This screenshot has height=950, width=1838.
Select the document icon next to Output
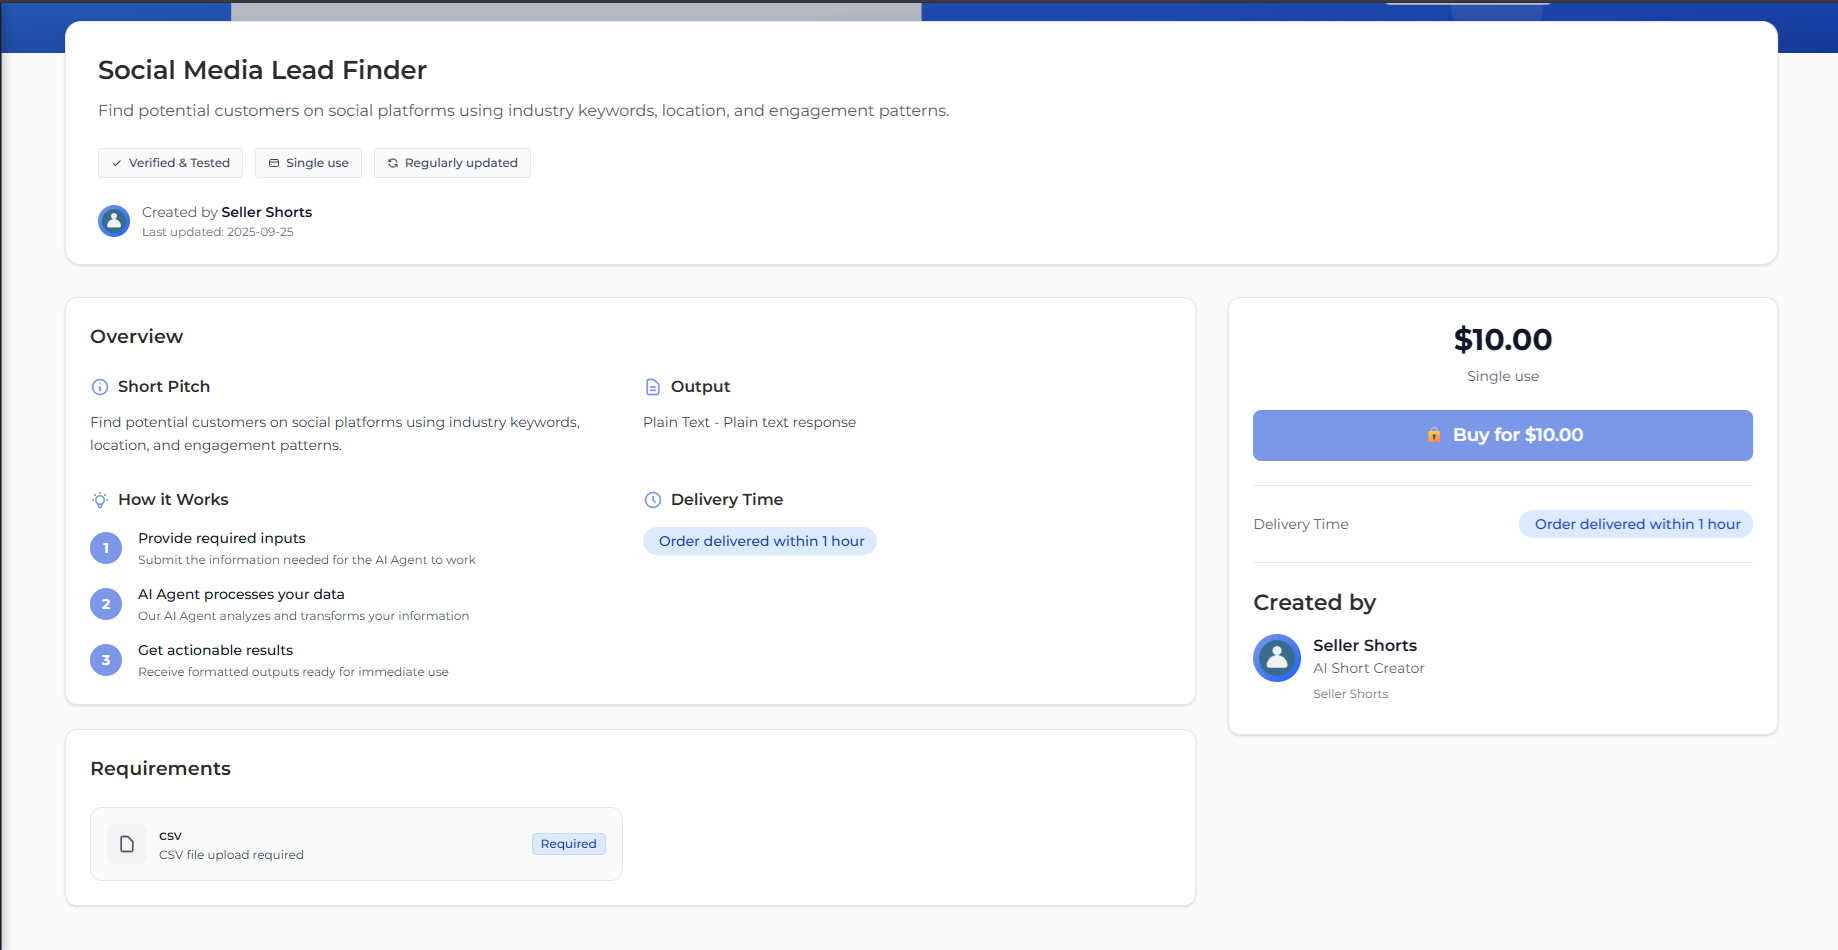pyautogui.click(x=653, y=386)
